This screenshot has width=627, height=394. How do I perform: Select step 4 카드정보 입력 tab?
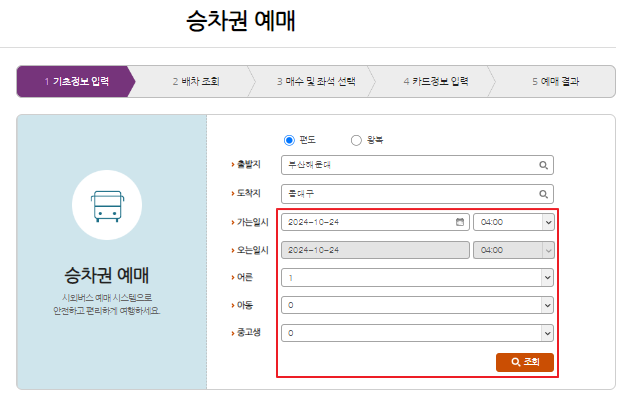click(436, 82)
